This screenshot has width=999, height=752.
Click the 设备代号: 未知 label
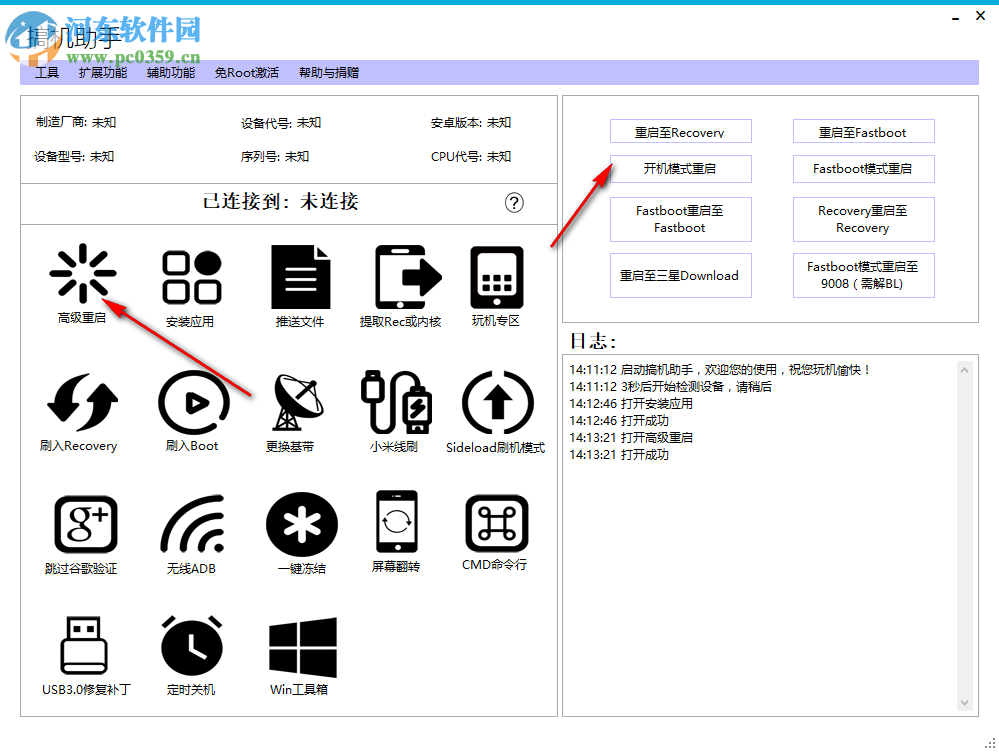(x=281, y=123)
